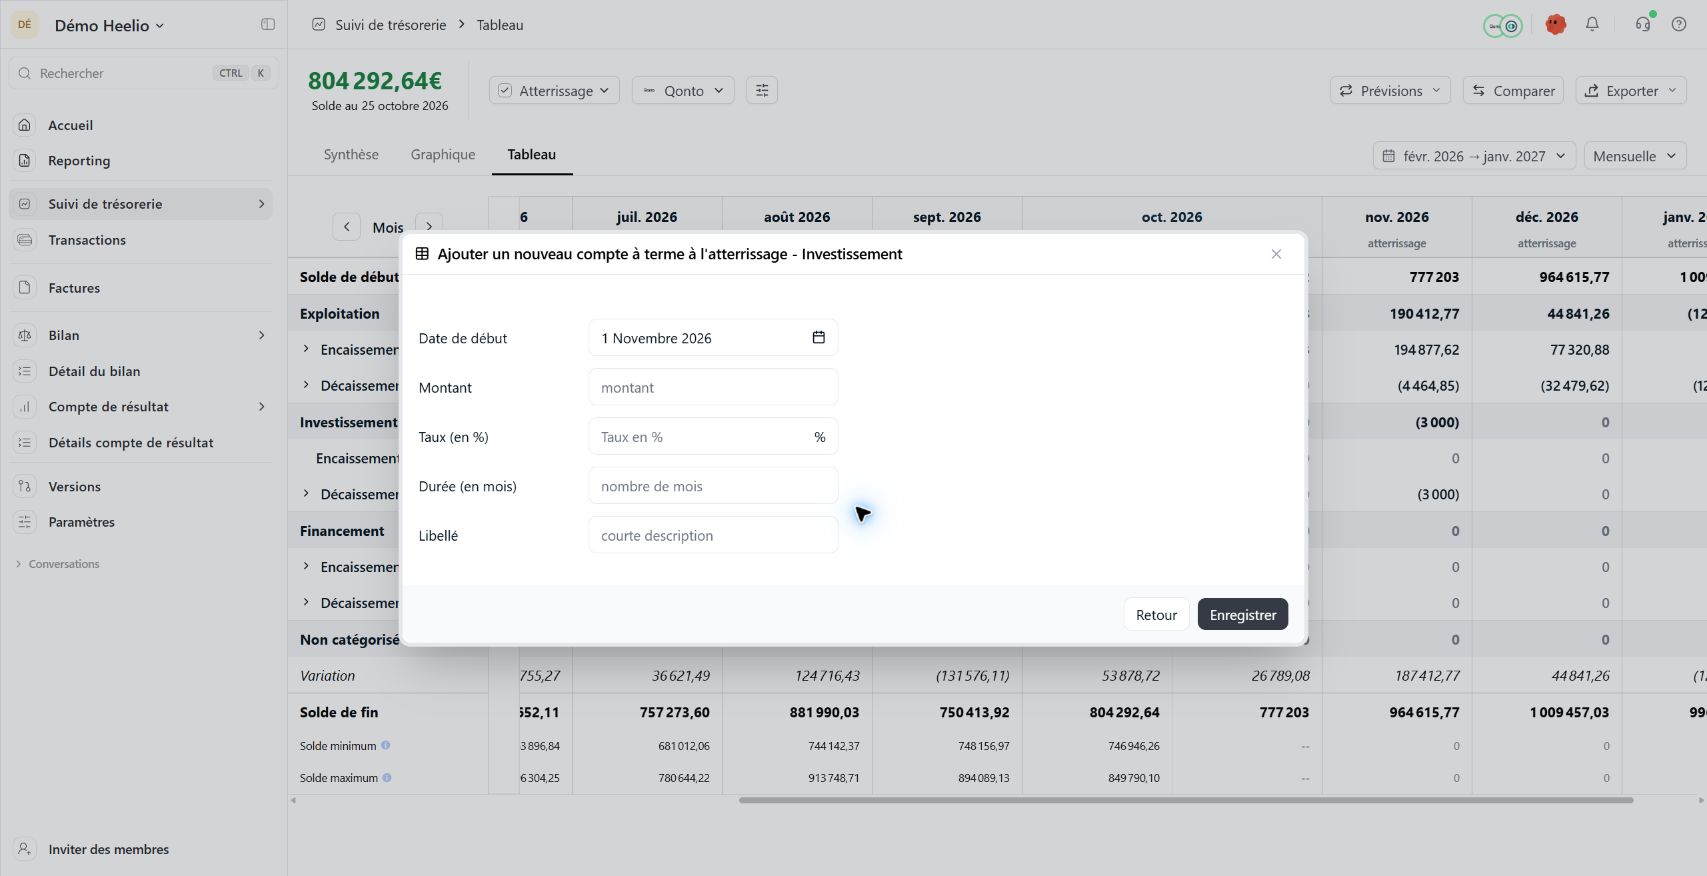1707x876 pixels.
Task: Go to next month with right chevron
Action: tap(429, 227)
